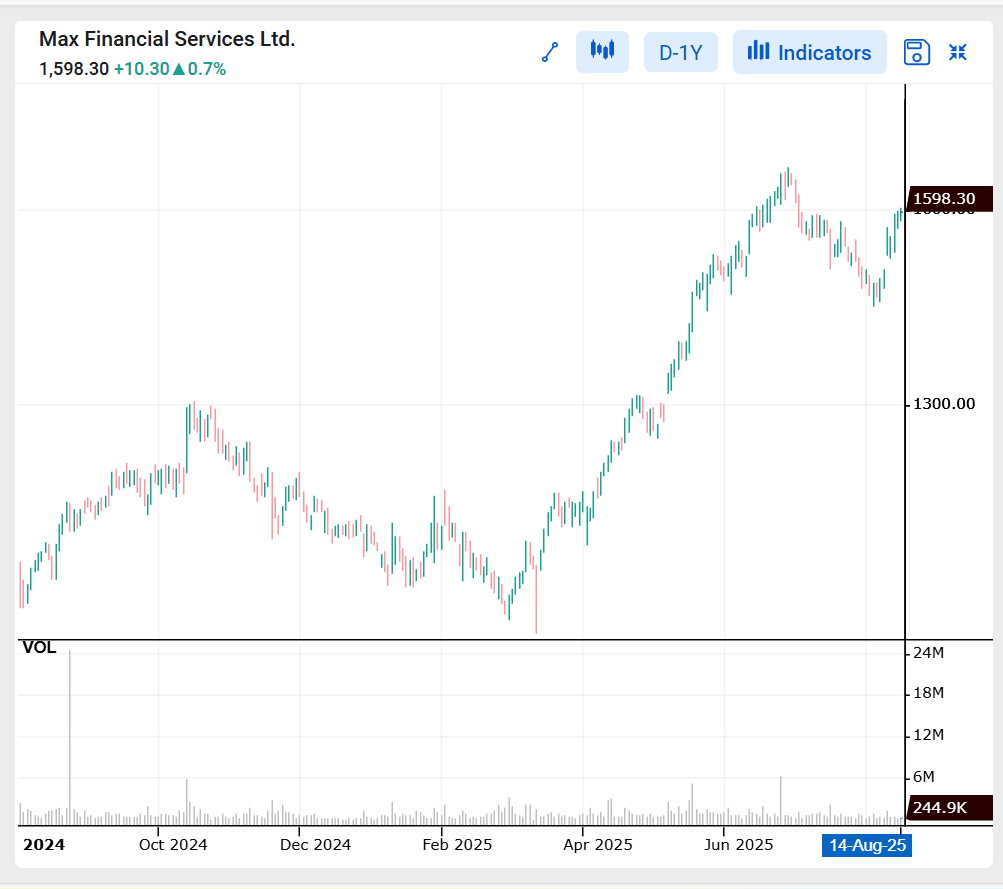Click the 18M volume axis label

point(928,693)
